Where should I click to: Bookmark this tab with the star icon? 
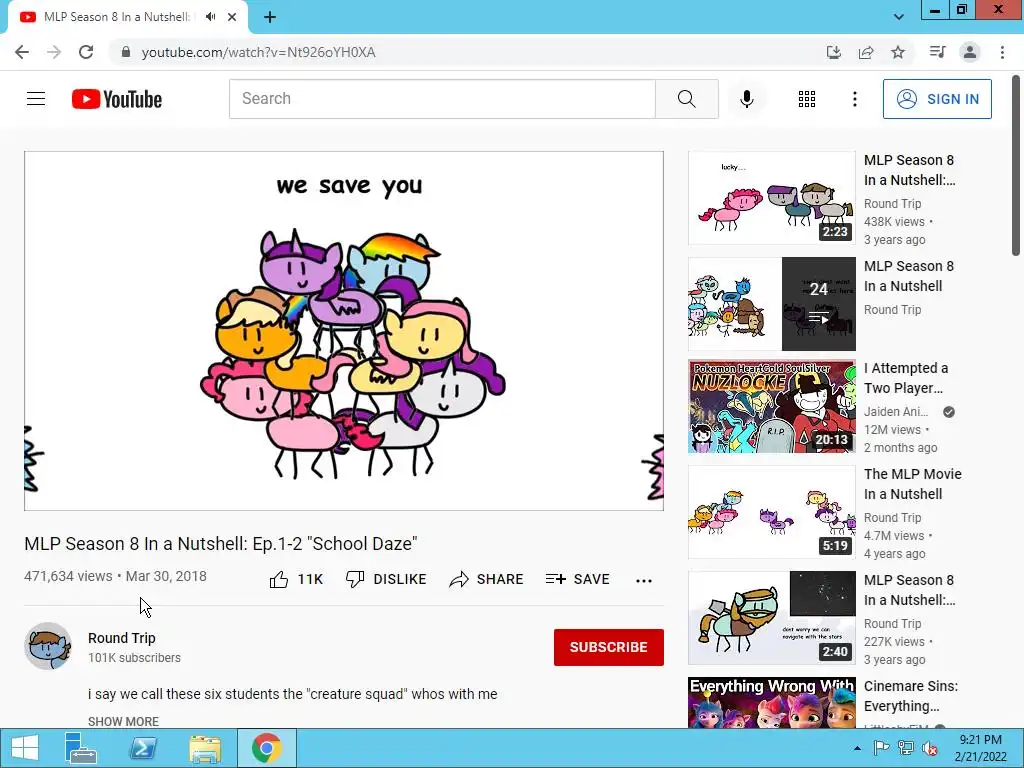click(898, 52)
